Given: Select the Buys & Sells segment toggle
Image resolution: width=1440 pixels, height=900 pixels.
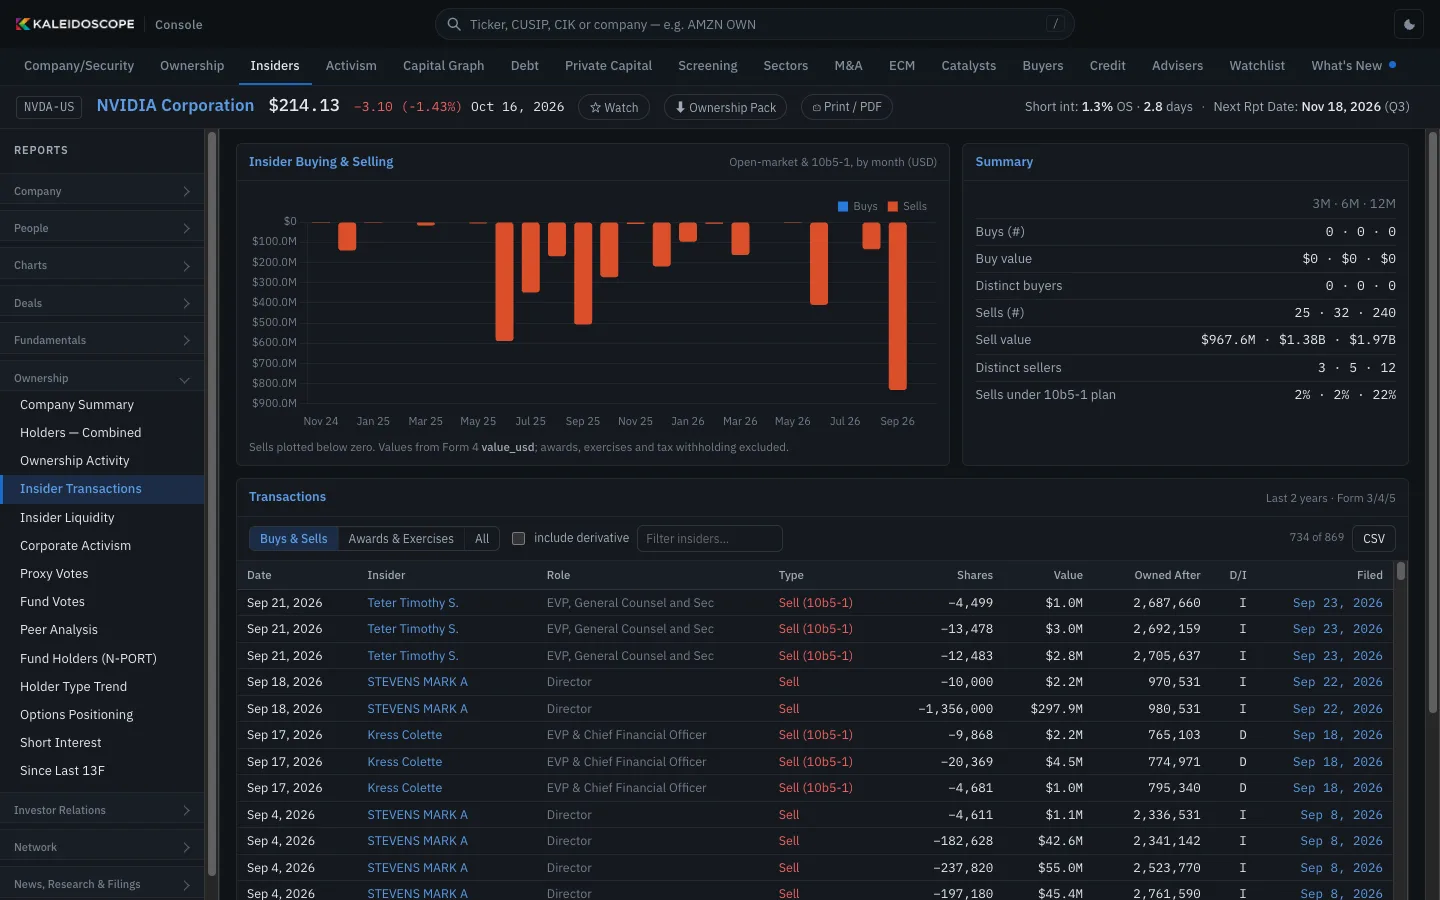Looking at the screenshot, I should tap(294, 538).
